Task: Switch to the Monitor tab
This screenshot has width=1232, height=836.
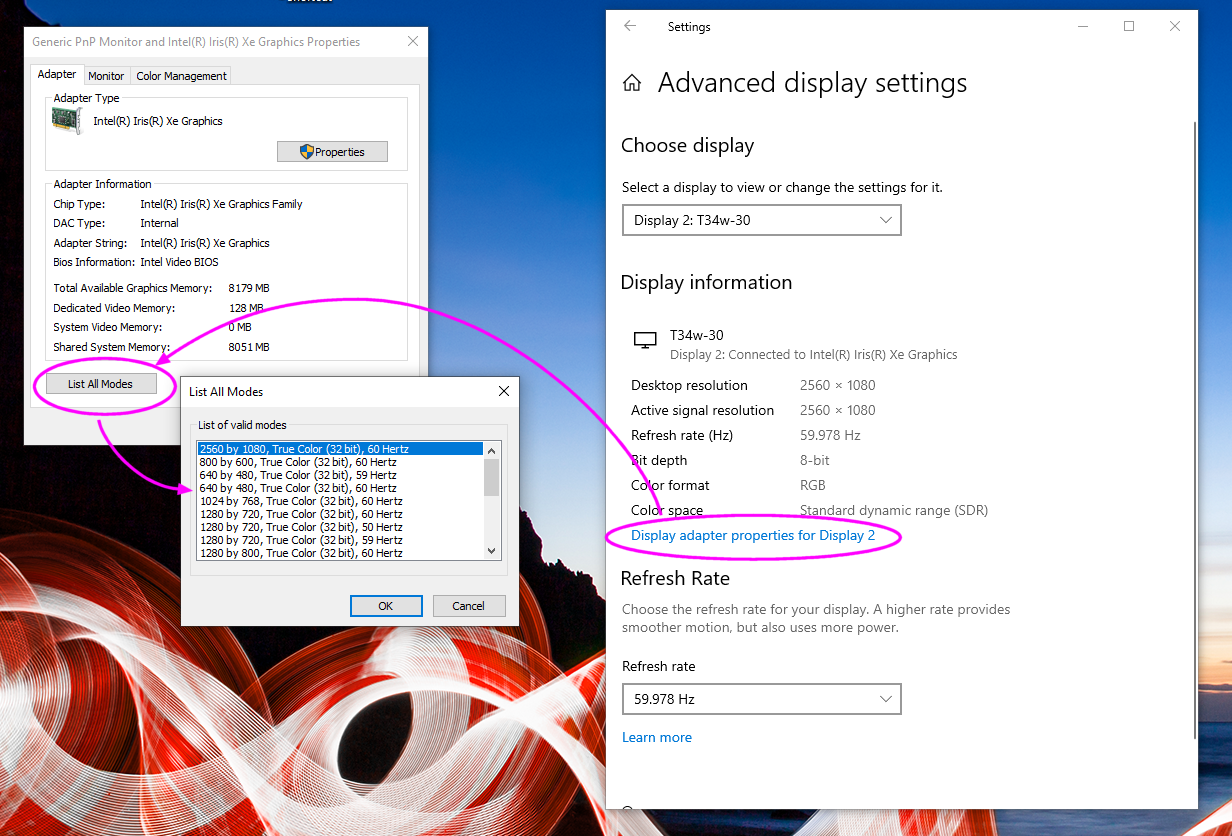Action: [106, 76]
